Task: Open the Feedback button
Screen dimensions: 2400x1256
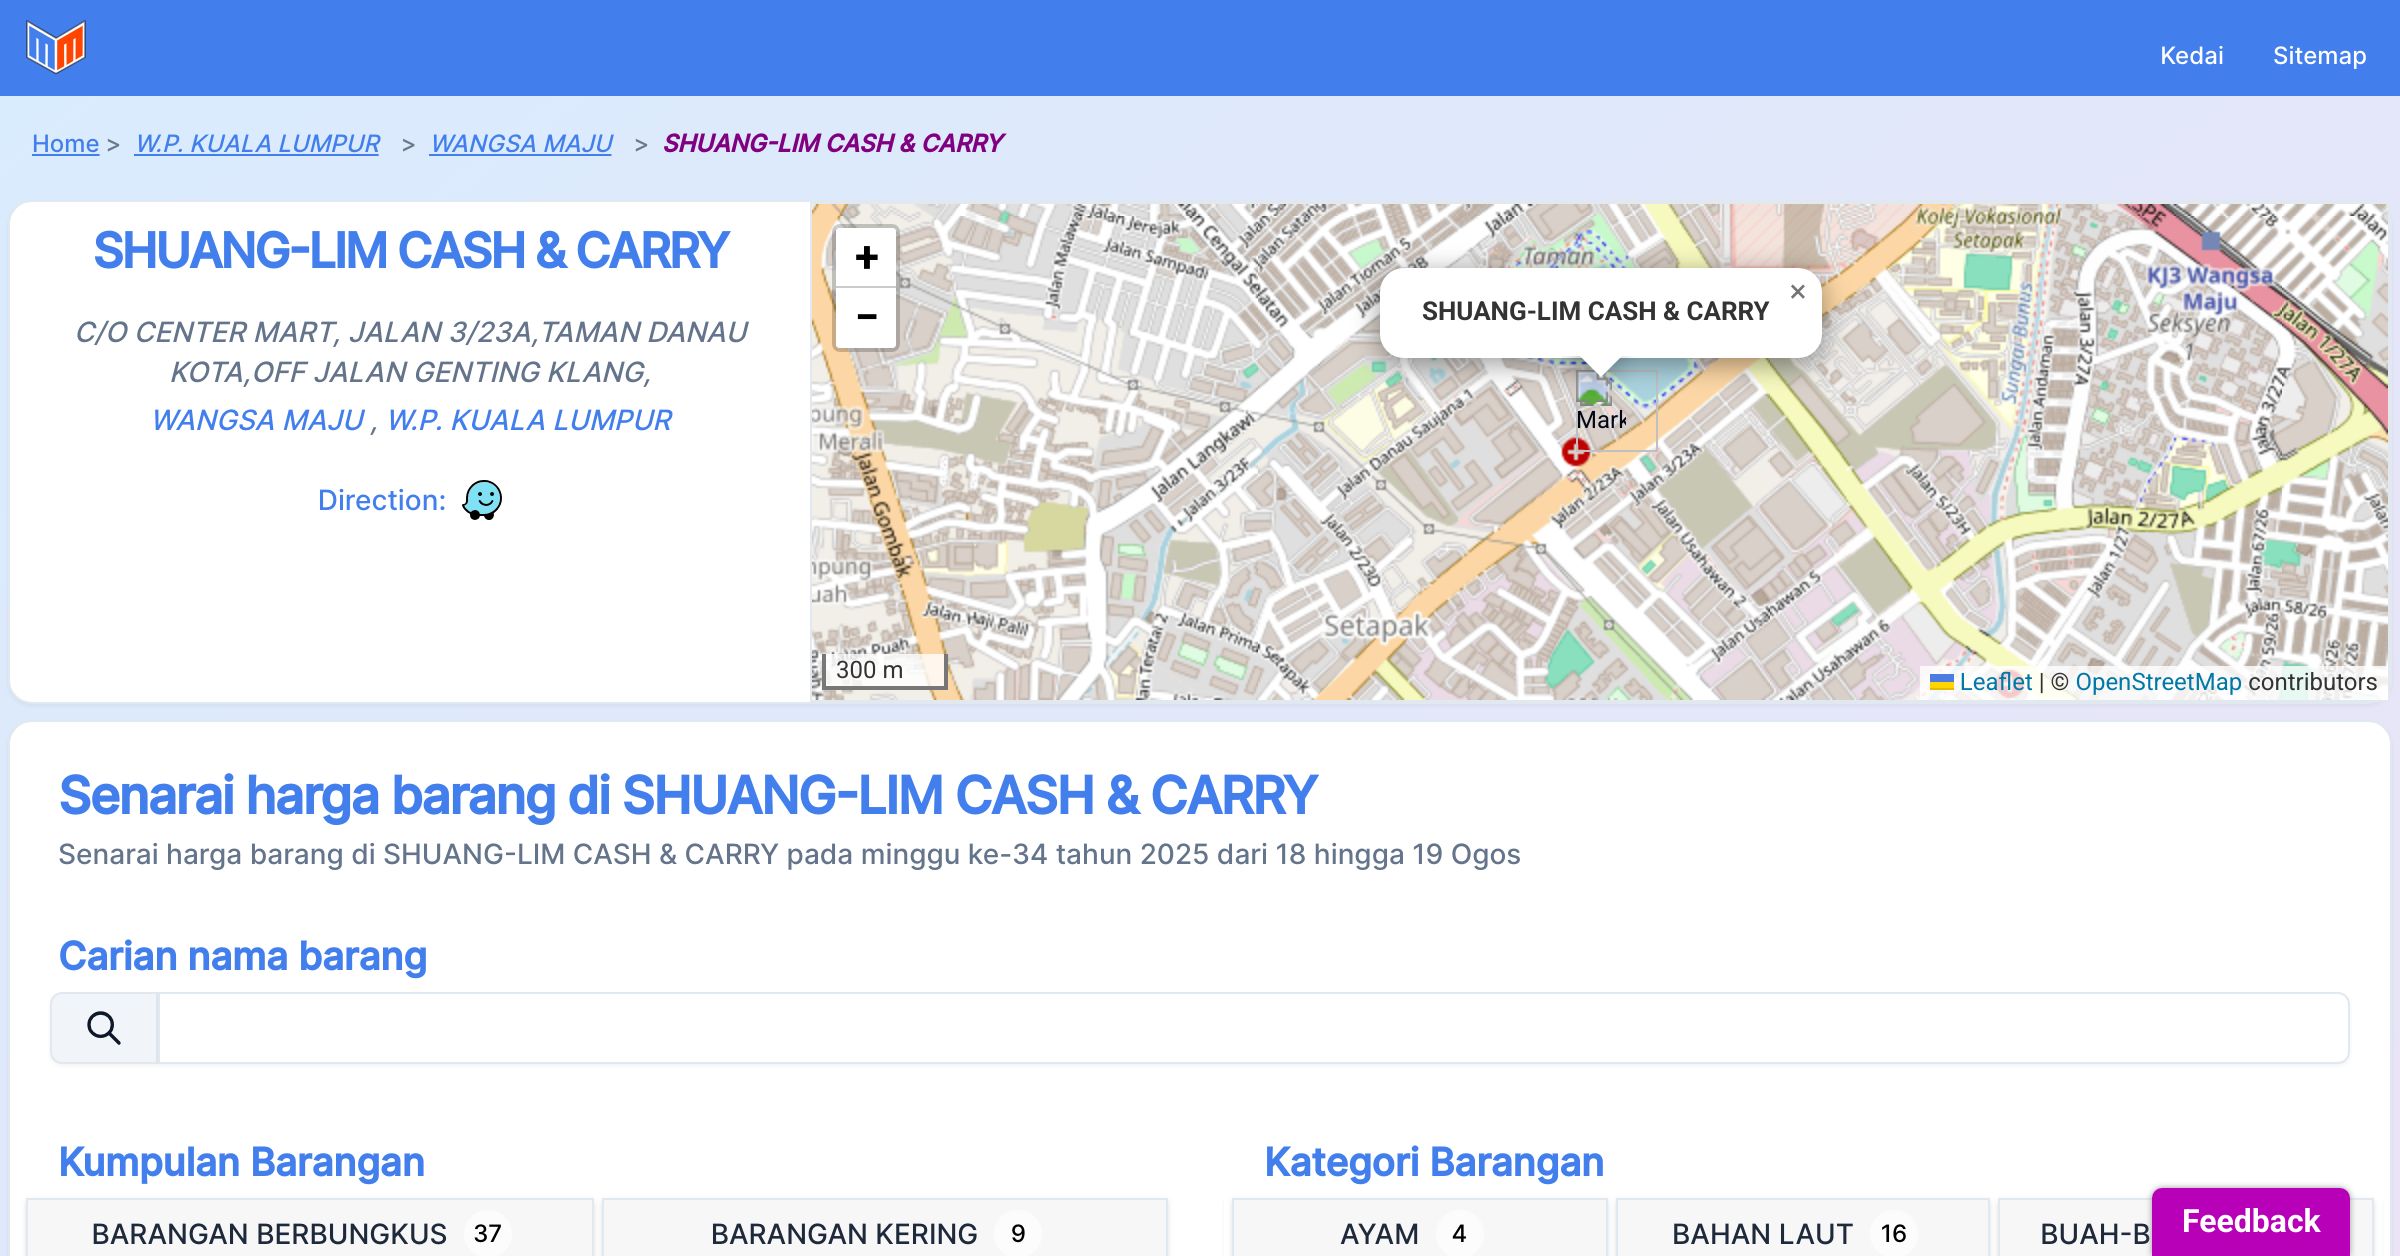Action: tap(2250, 1220)
